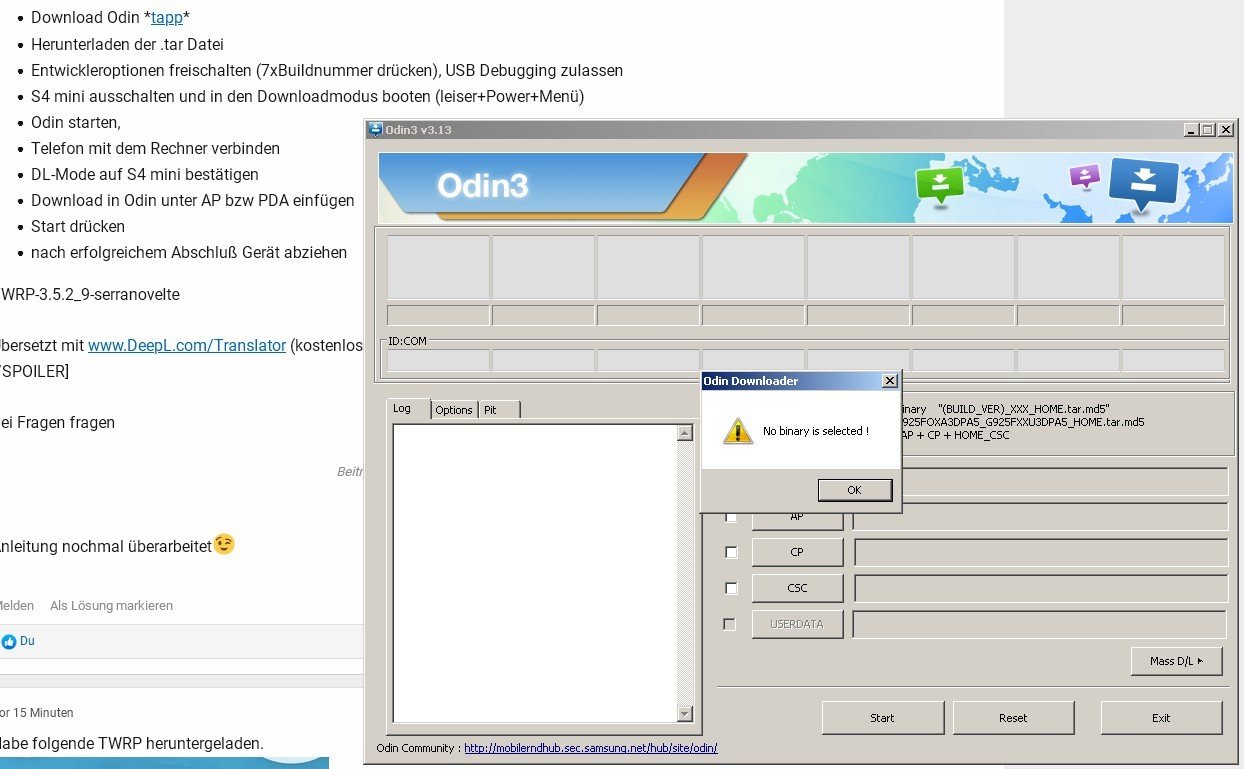Image resolution: width=1244 pixels, height=769 pixels.
Task: Switch to the Log tab
Action: click(x=409, y=409)
